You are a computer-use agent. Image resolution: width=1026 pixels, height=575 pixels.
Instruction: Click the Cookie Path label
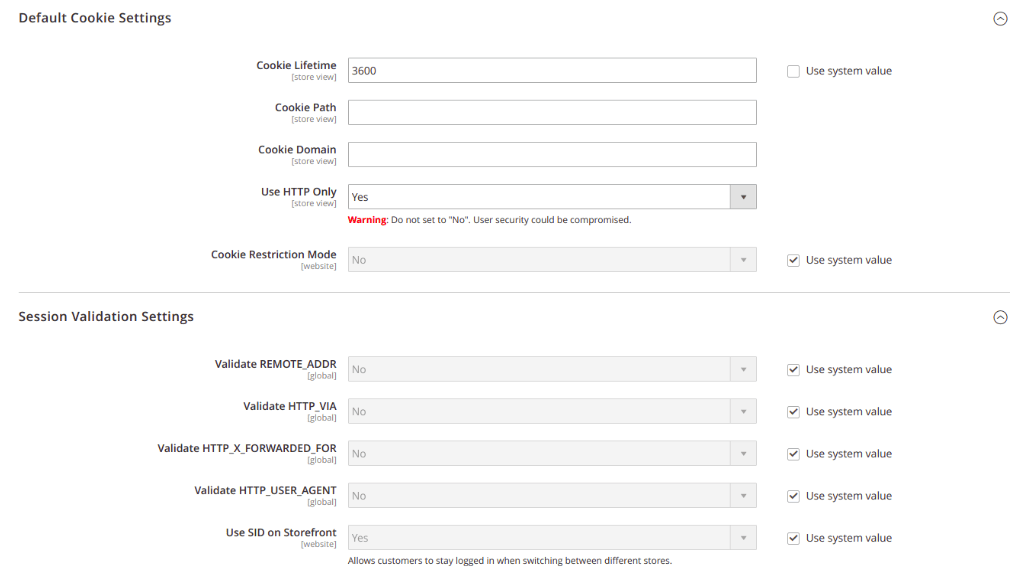pyautogui.click(x=305, y=107)
